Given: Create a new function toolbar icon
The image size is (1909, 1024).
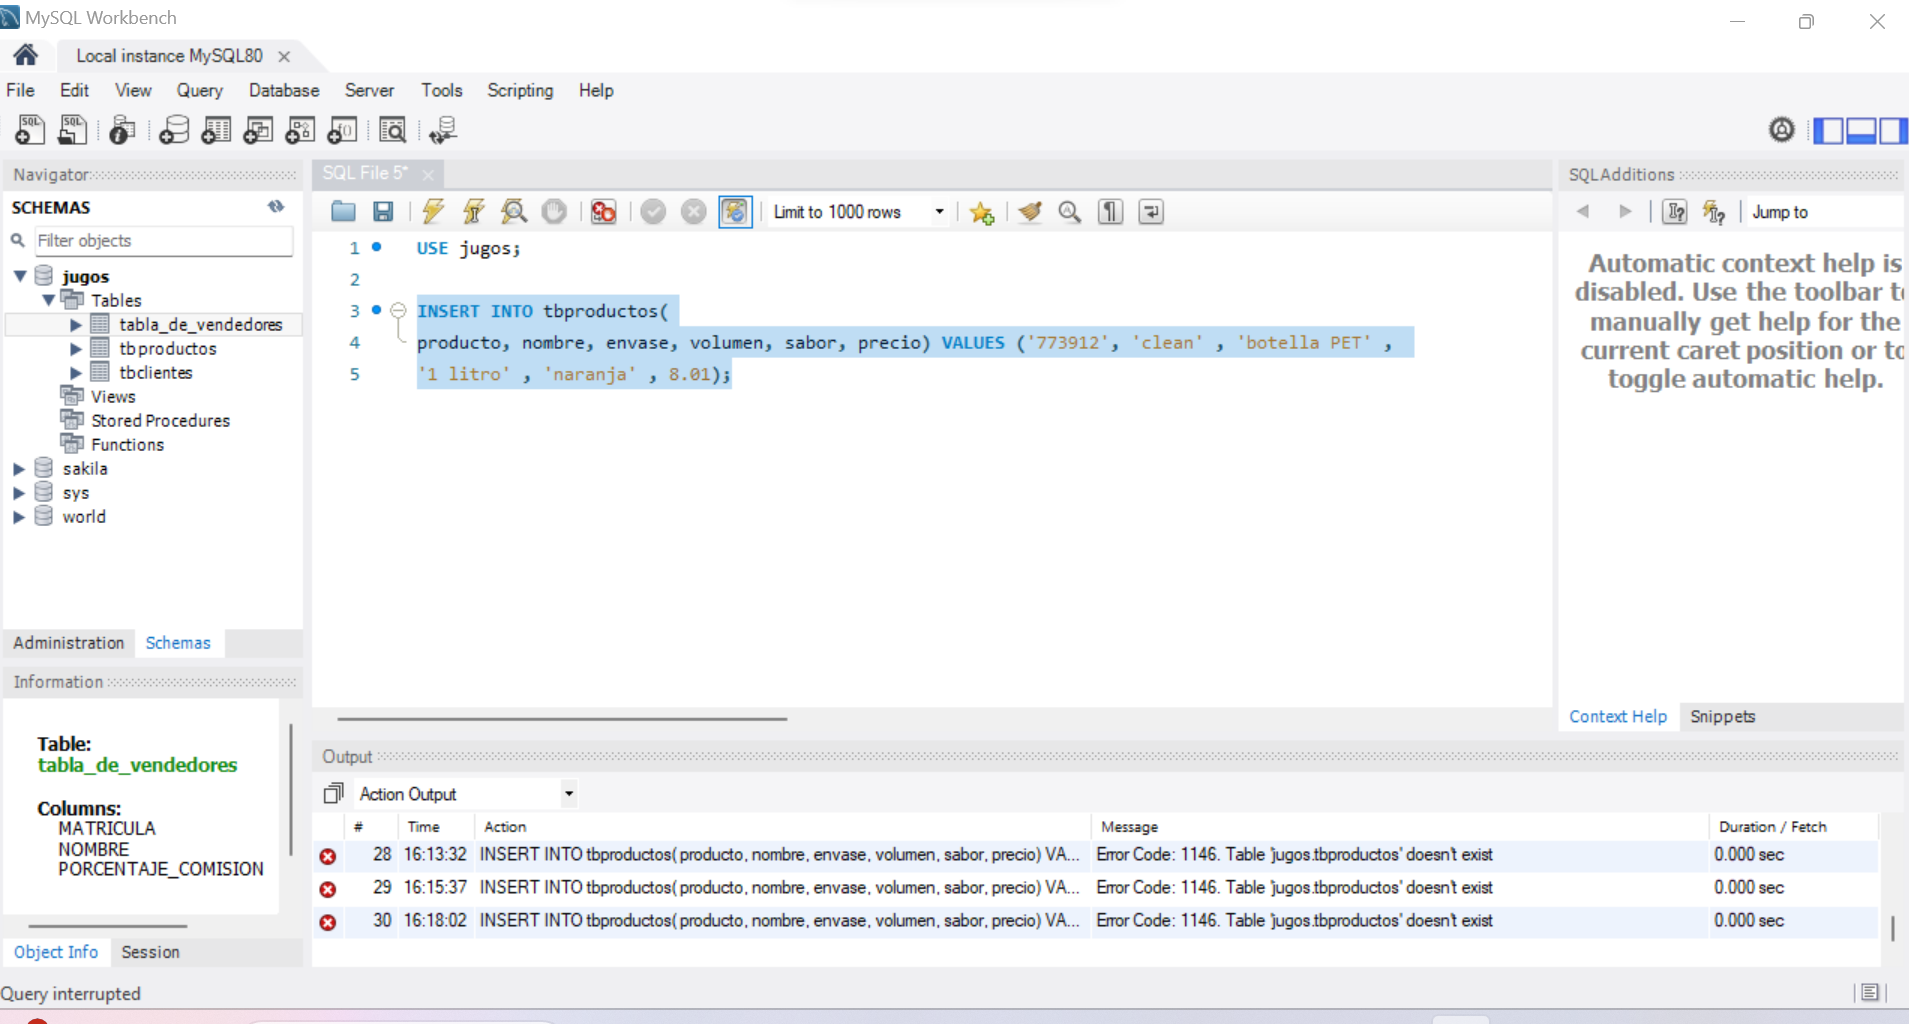Looking at the screenshot, I should [x=342, y=130].
